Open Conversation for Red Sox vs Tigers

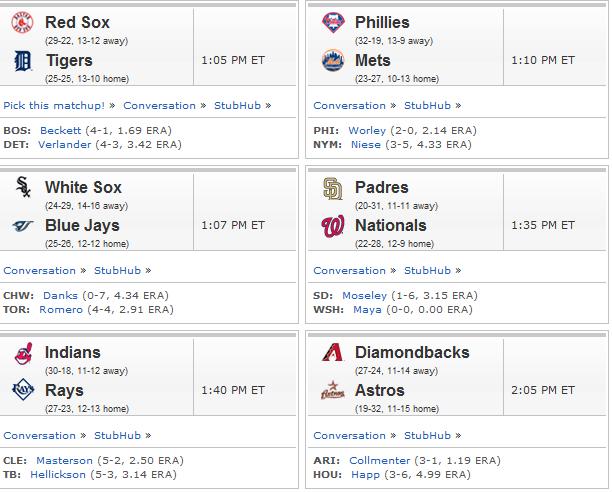[x=159, y=105]
